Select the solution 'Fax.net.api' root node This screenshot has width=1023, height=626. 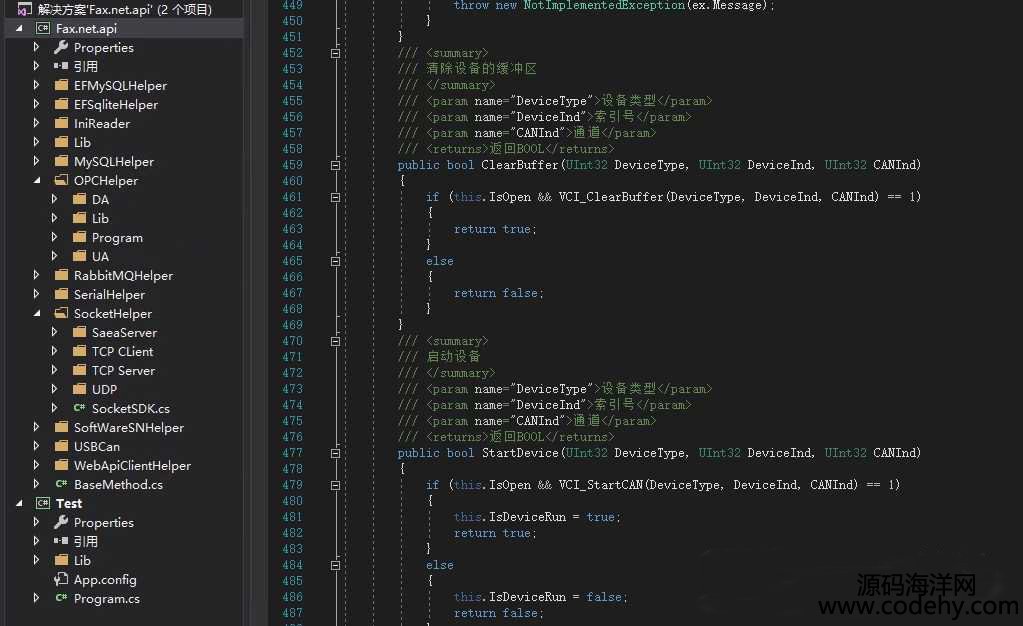coord(110,9)
